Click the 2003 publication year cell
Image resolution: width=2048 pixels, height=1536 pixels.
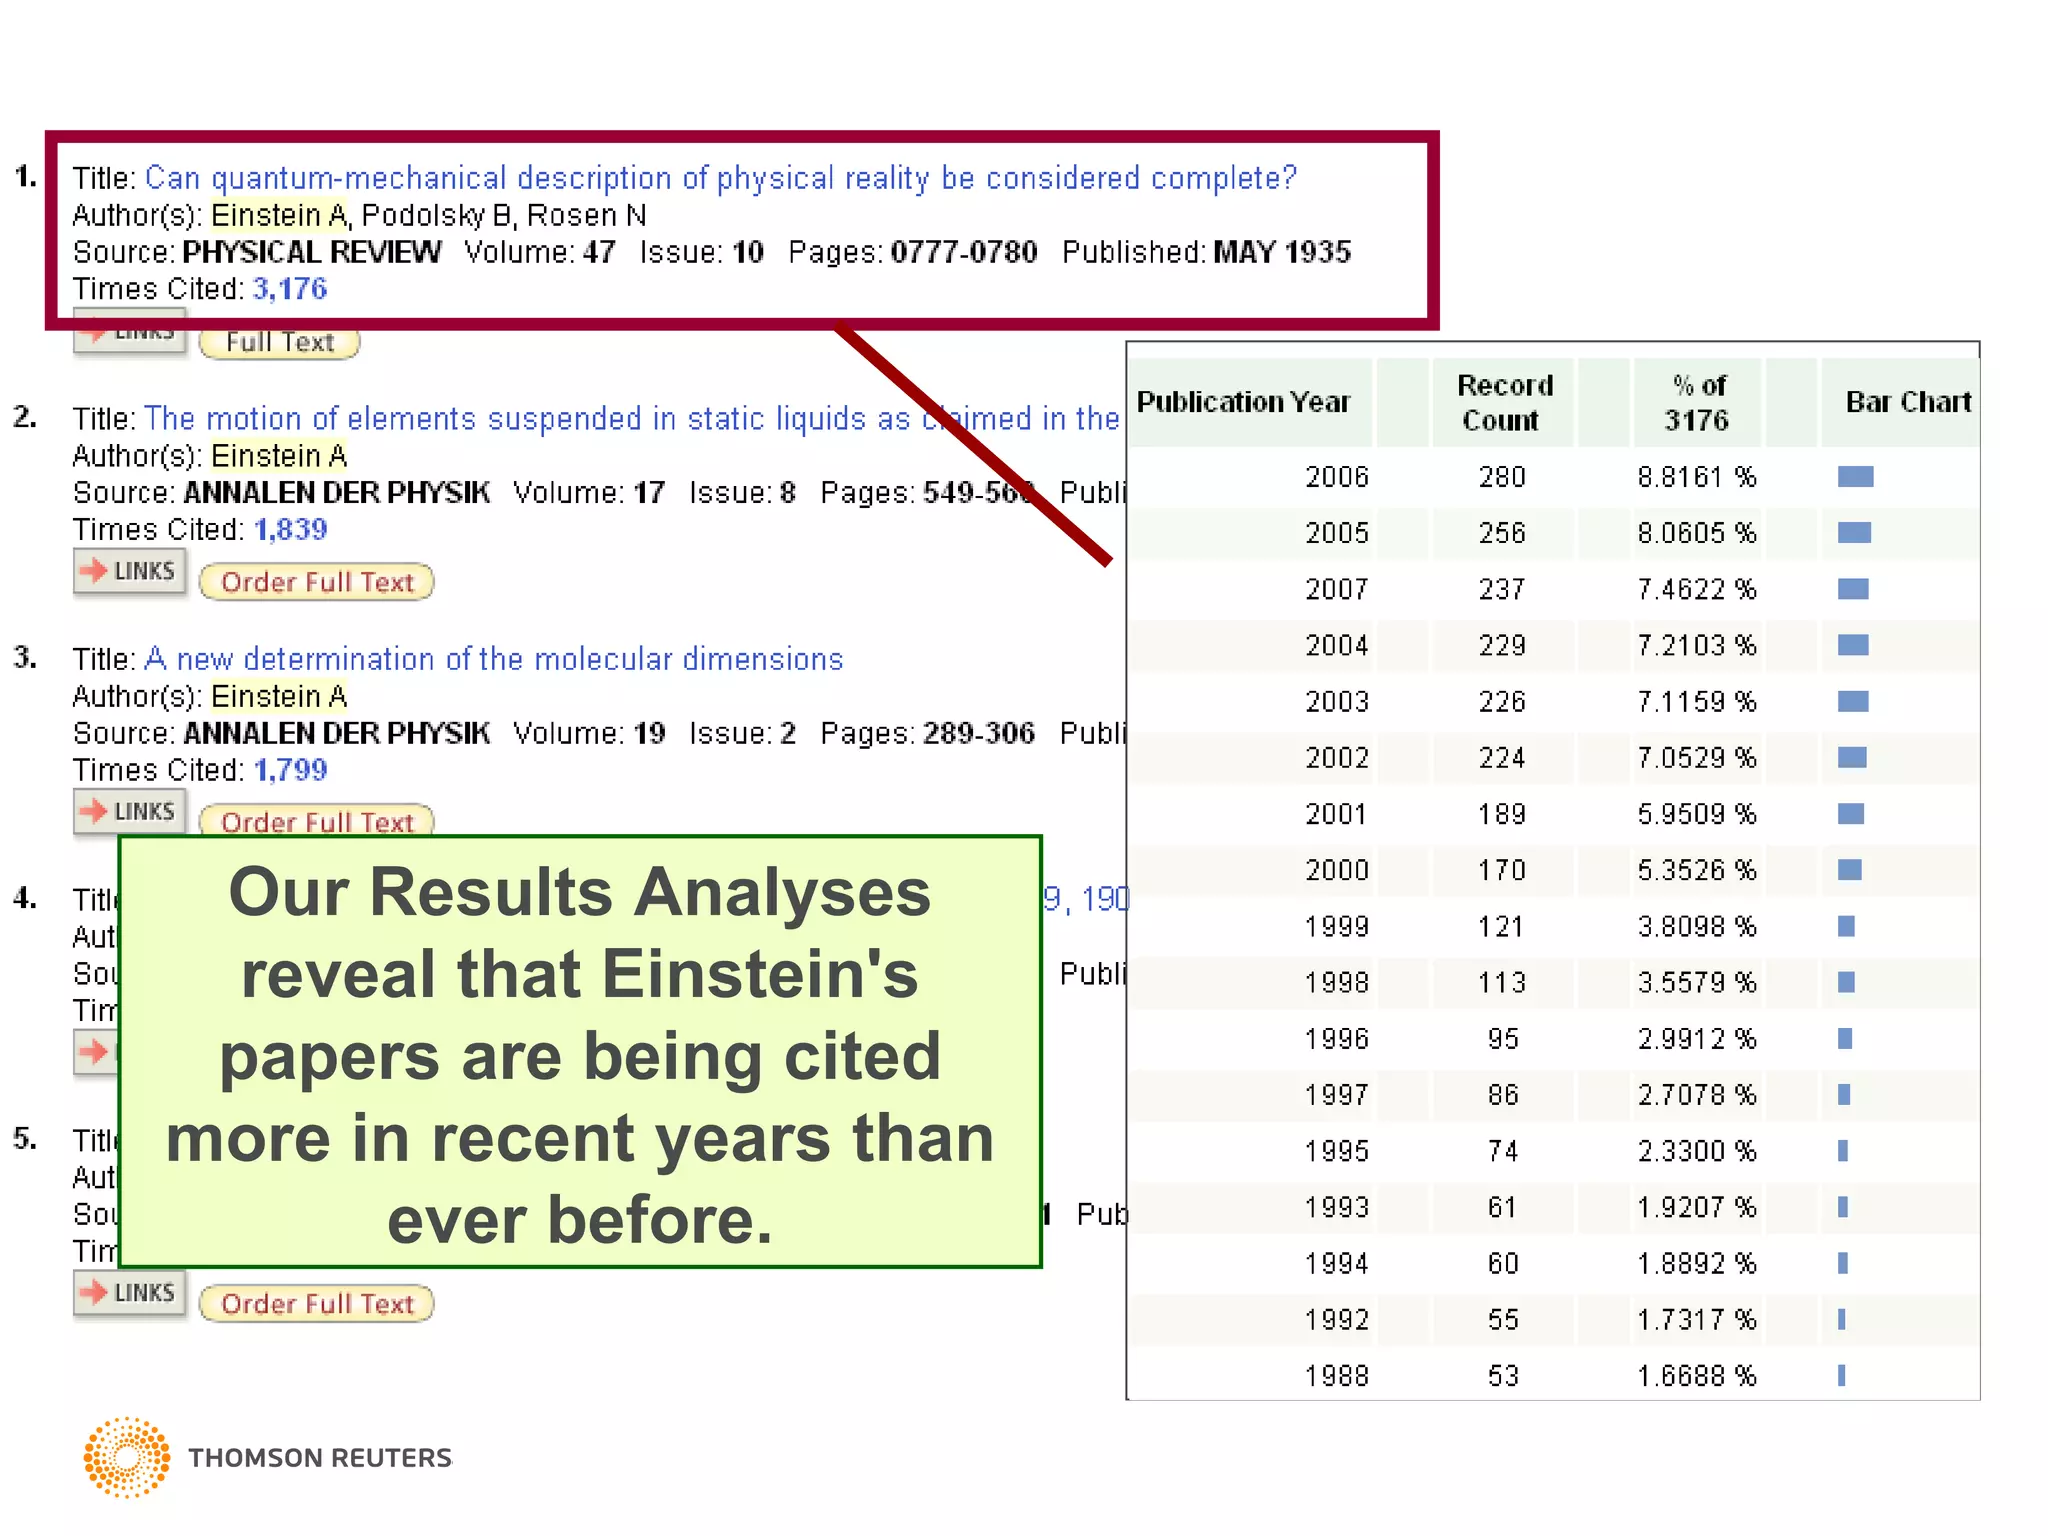tap(1337, 702)
